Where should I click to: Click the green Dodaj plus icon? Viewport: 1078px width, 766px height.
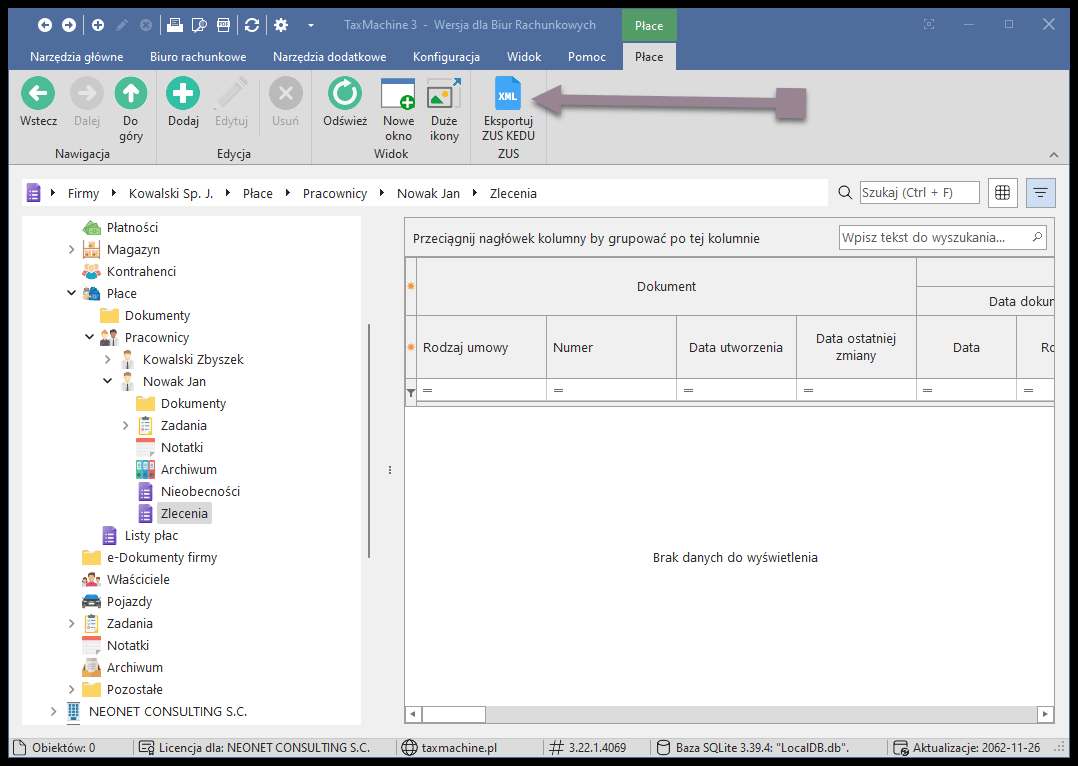183,94
